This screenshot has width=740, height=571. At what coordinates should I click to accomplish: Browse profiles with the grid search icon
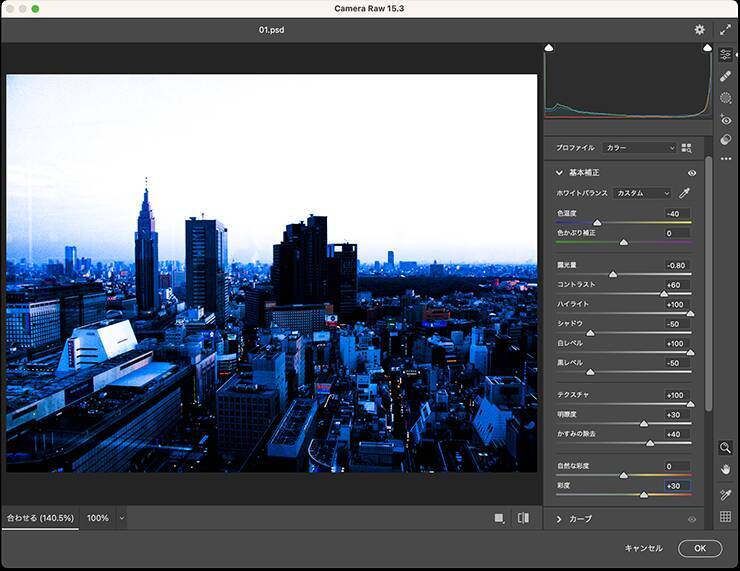tap(686, 148)
